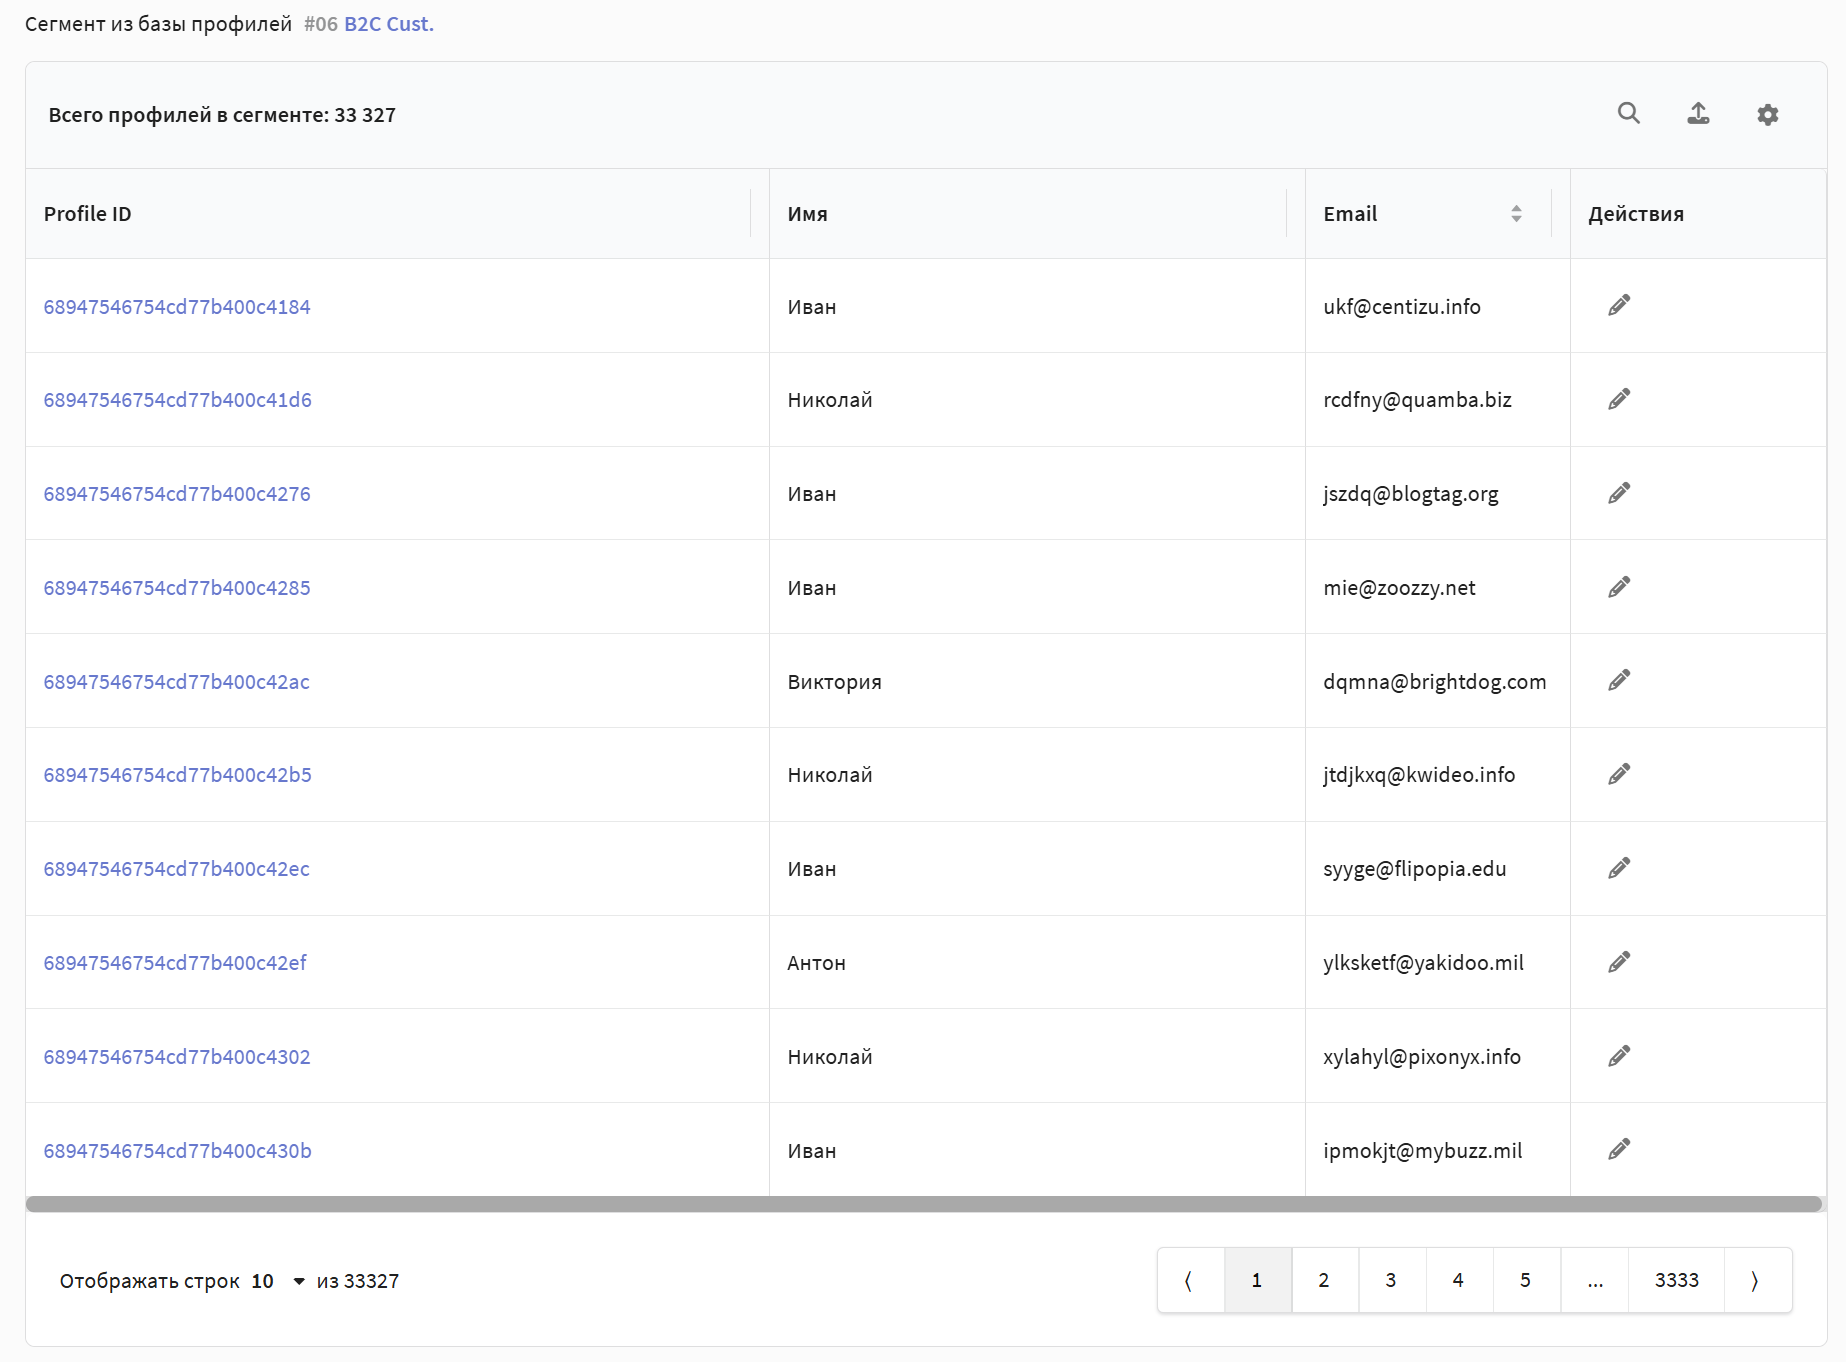Open profile 68947546754cd77b400c430b
The height and width of the screenshot is (1362, 1846).
tap(178, 1151)
